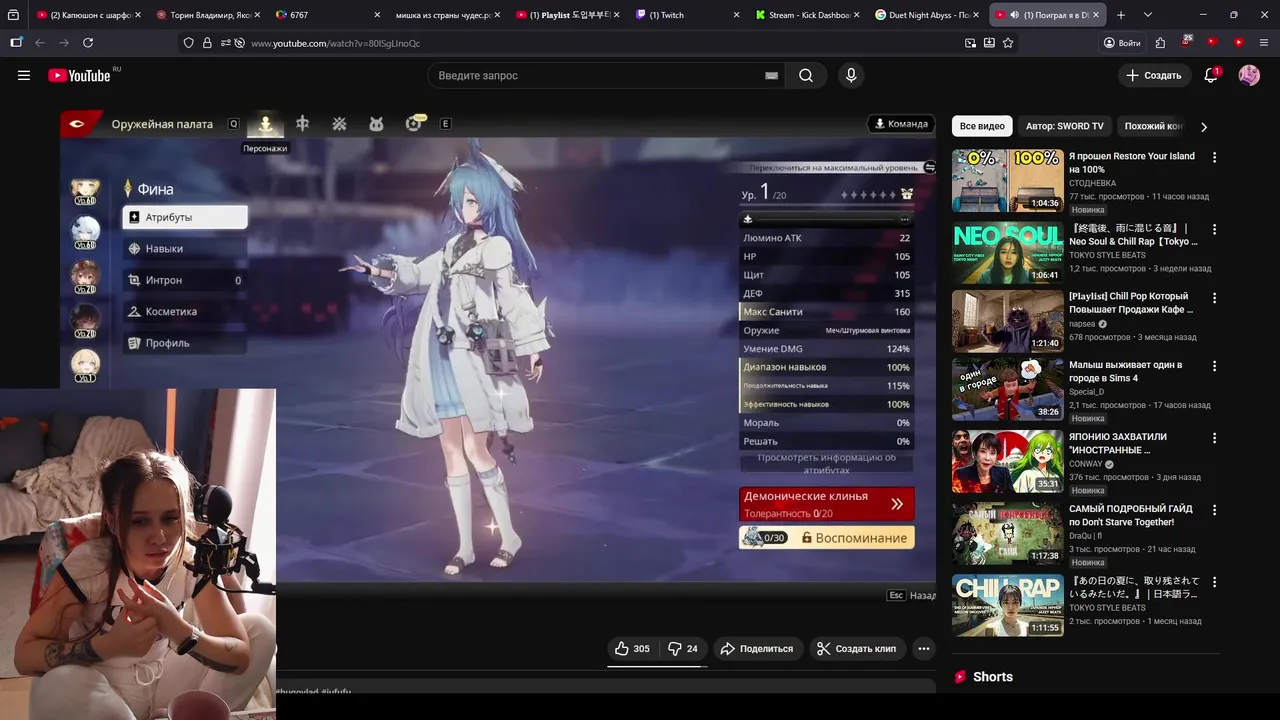Click the gift icon beside level stars

click(x=907, y=194)
